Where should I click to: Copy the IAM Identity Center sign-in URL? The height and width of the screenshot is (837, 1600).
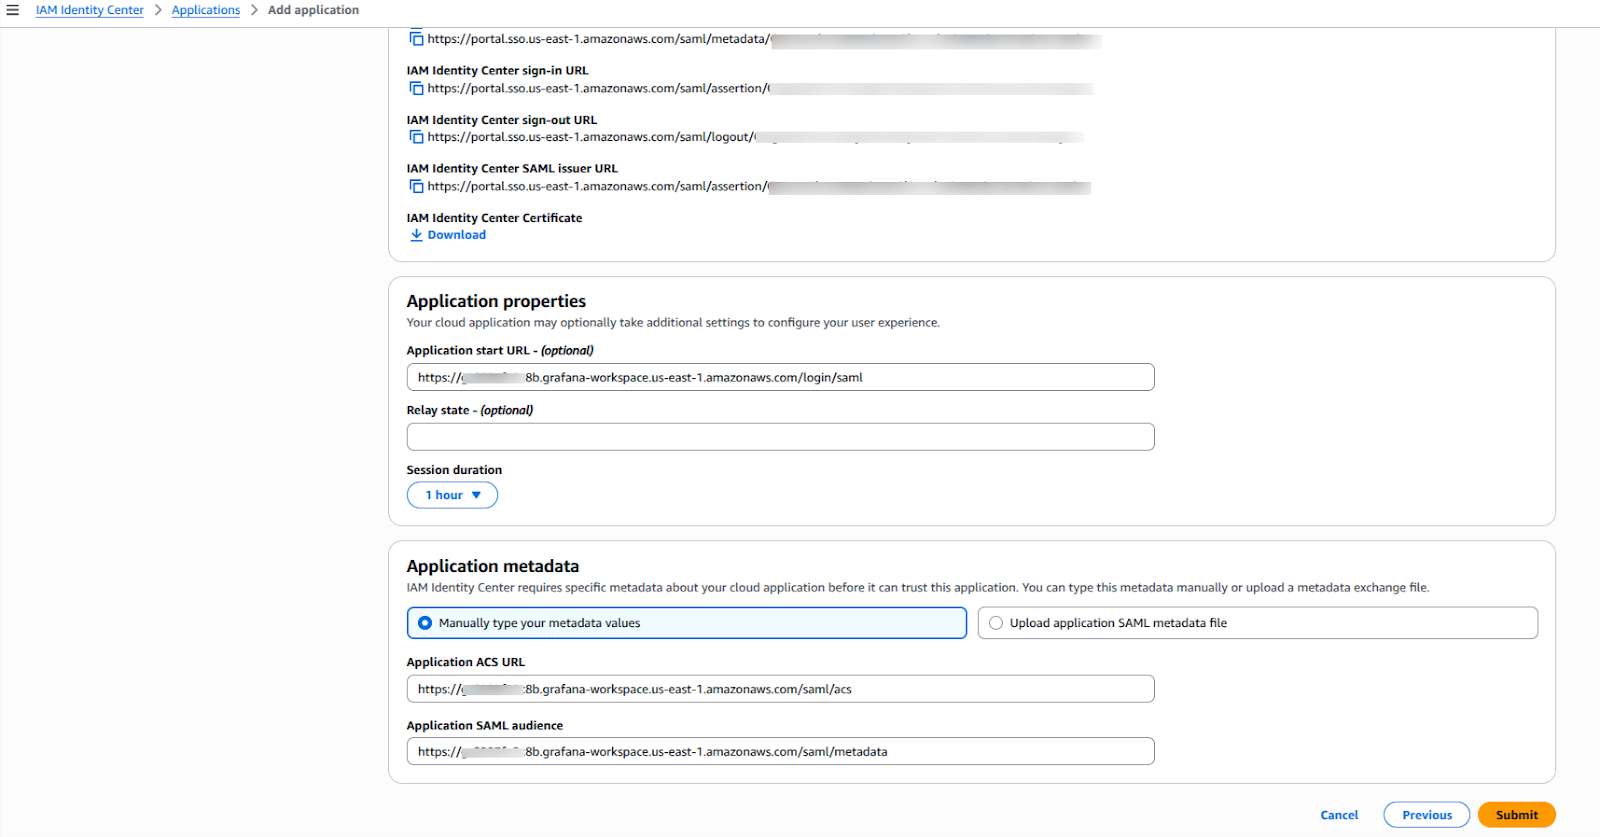(416, 88)
